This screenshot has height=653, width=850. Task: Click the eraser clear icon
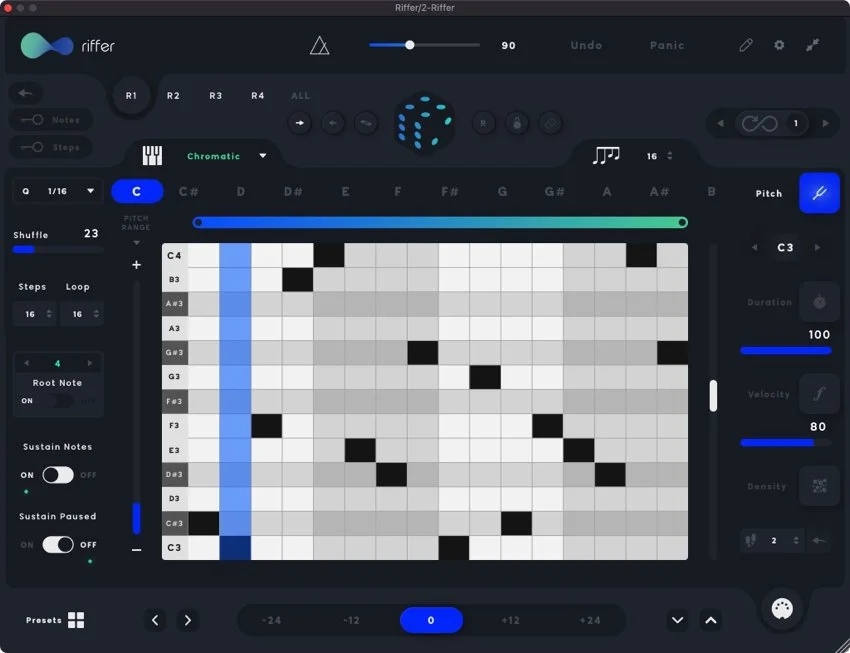click(x=550, y=123)
